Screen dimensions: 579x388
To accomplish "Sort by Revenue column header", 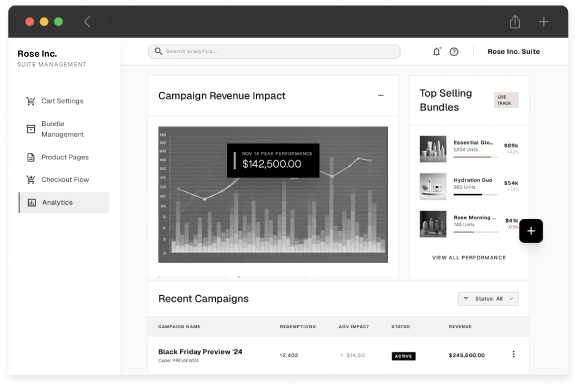I will pos(460,326).
